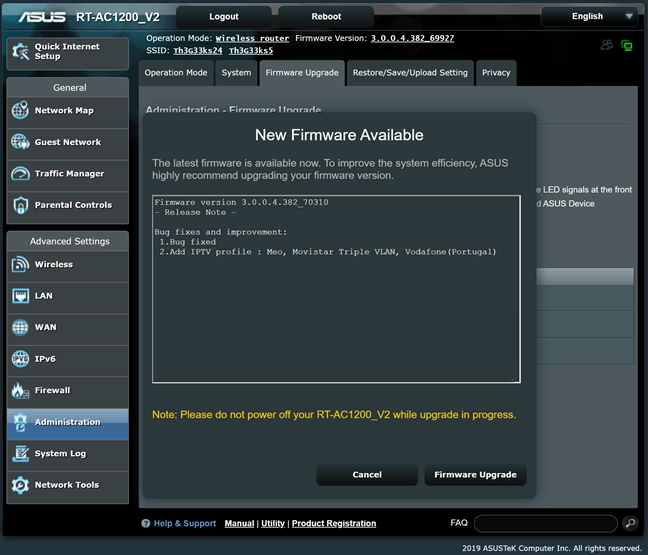
Task: Click the Help & Support question icon
Action: (145, 524)
